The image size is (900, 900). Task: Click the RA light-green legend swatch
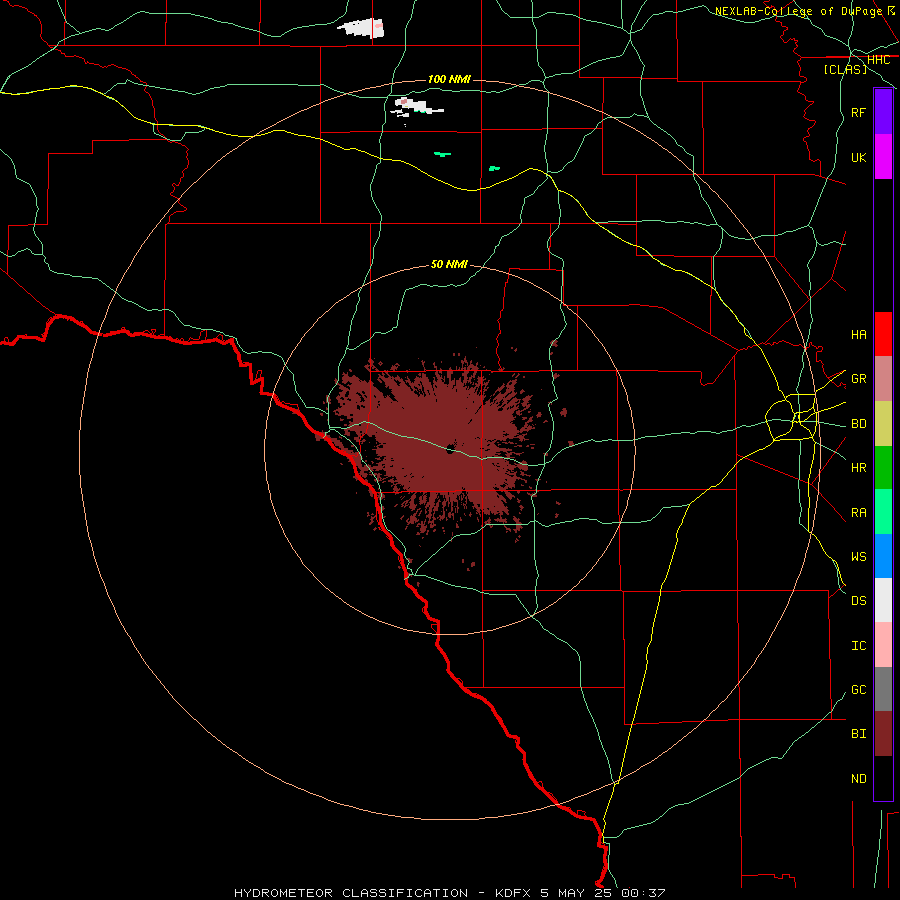883,512
